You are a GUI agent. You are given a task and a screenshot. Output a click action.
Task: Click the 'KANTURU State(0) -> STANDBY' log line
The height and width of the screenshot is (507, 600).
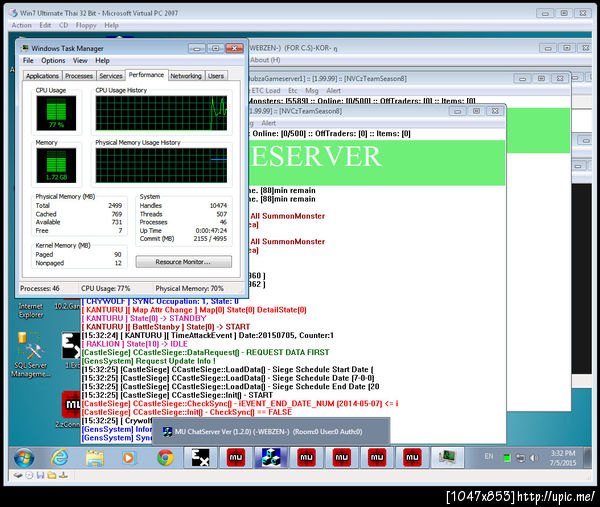[144, 318]
